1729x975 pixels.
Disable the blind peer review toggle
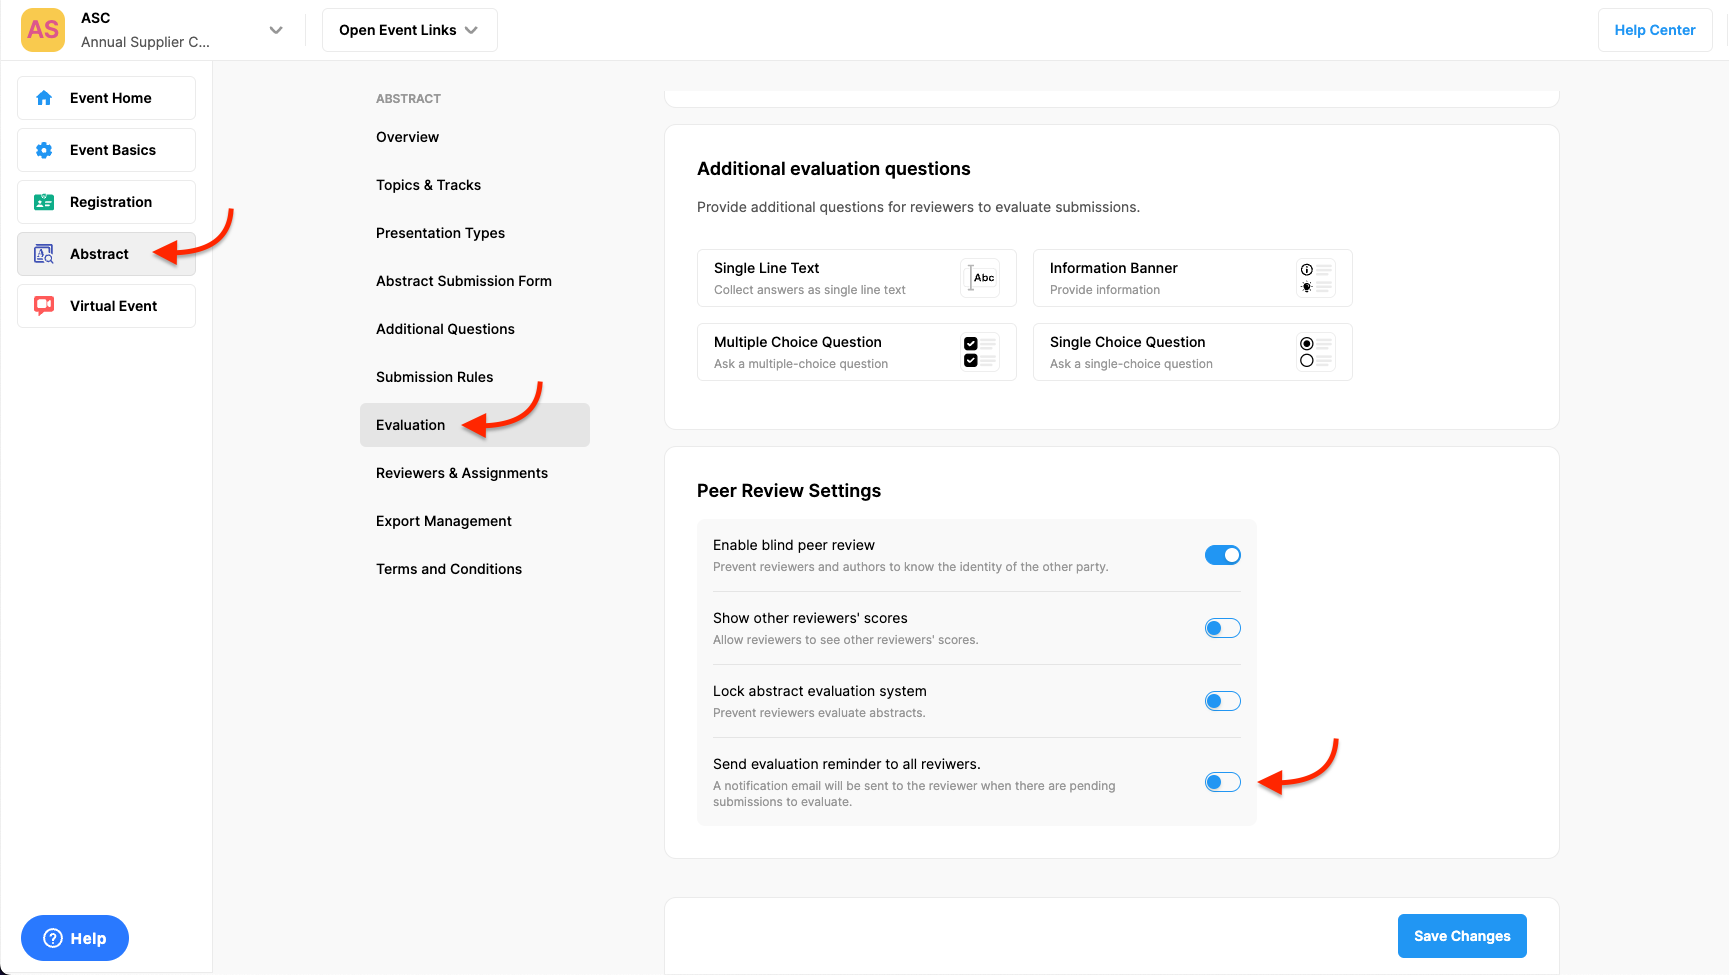pyautogui.click(x=1222, y=555)
